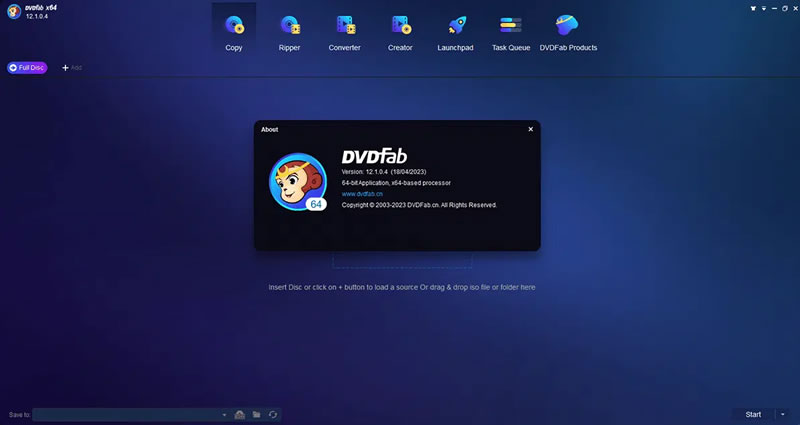Viewport: 800px width, 425px height.
Task: Open the Converter module
Action: 344,33
